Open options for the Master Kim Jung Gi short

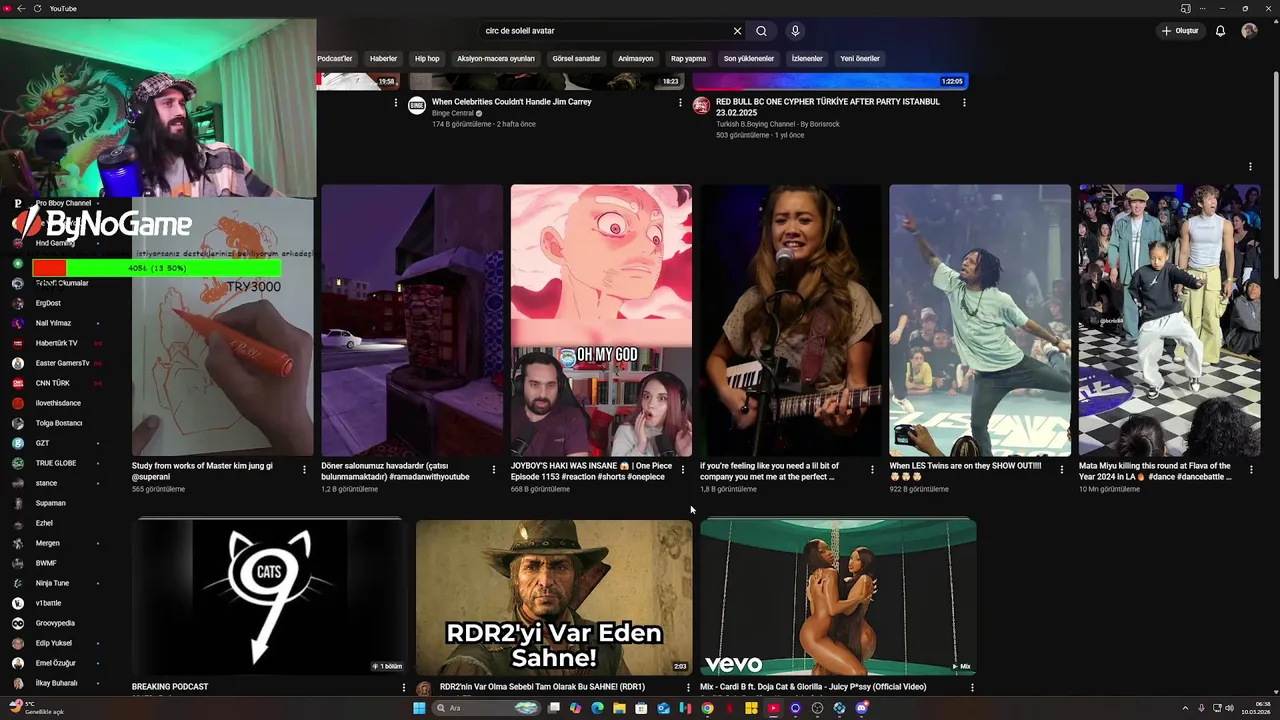[304, 469]
